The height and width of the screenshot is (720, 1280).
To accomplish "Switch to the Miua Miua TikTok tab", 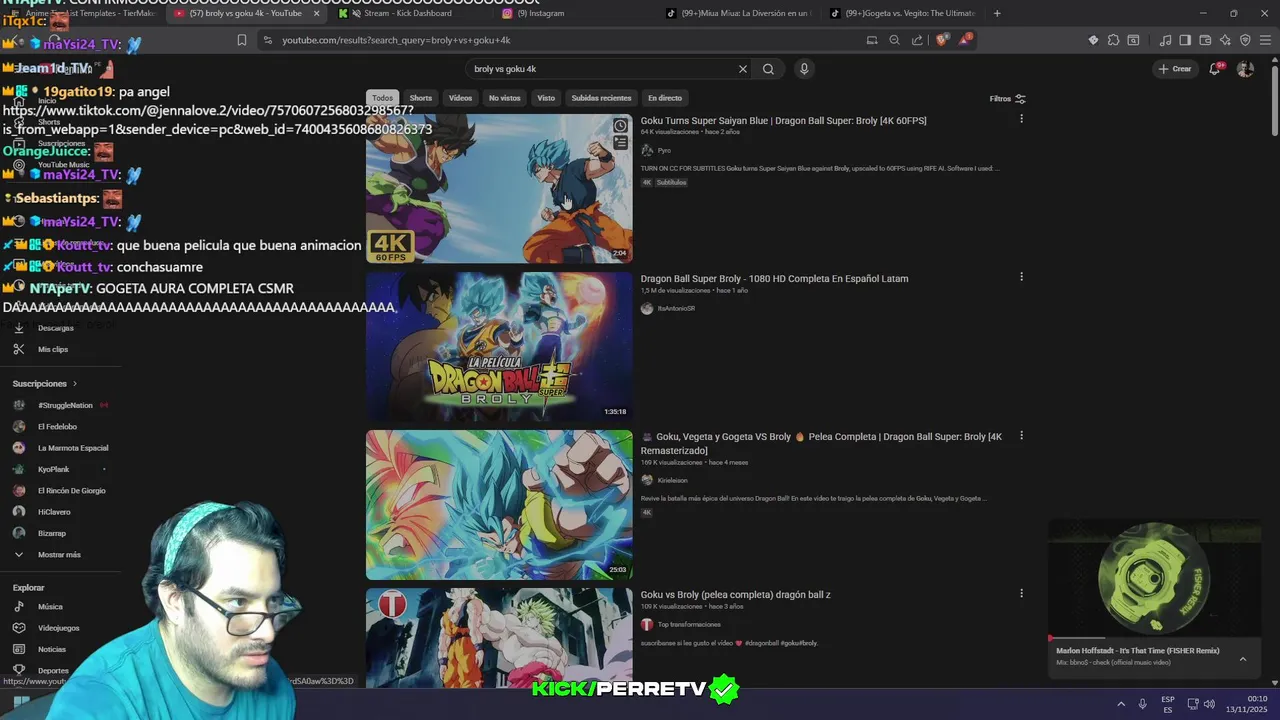I will (x=741, y=13).
